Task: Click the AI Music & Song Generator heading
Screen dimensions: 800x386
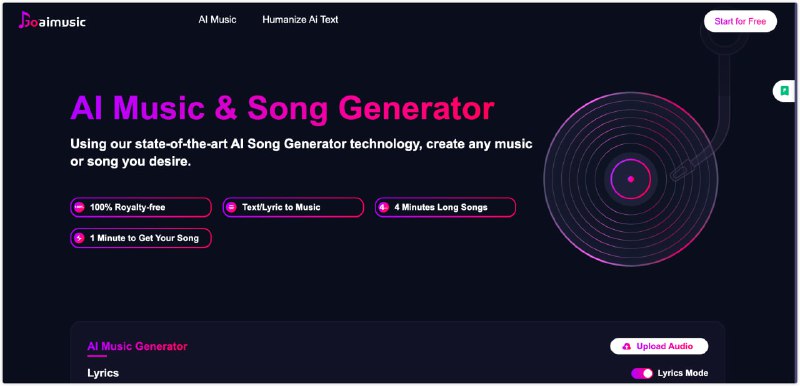Action: (282, 108)
